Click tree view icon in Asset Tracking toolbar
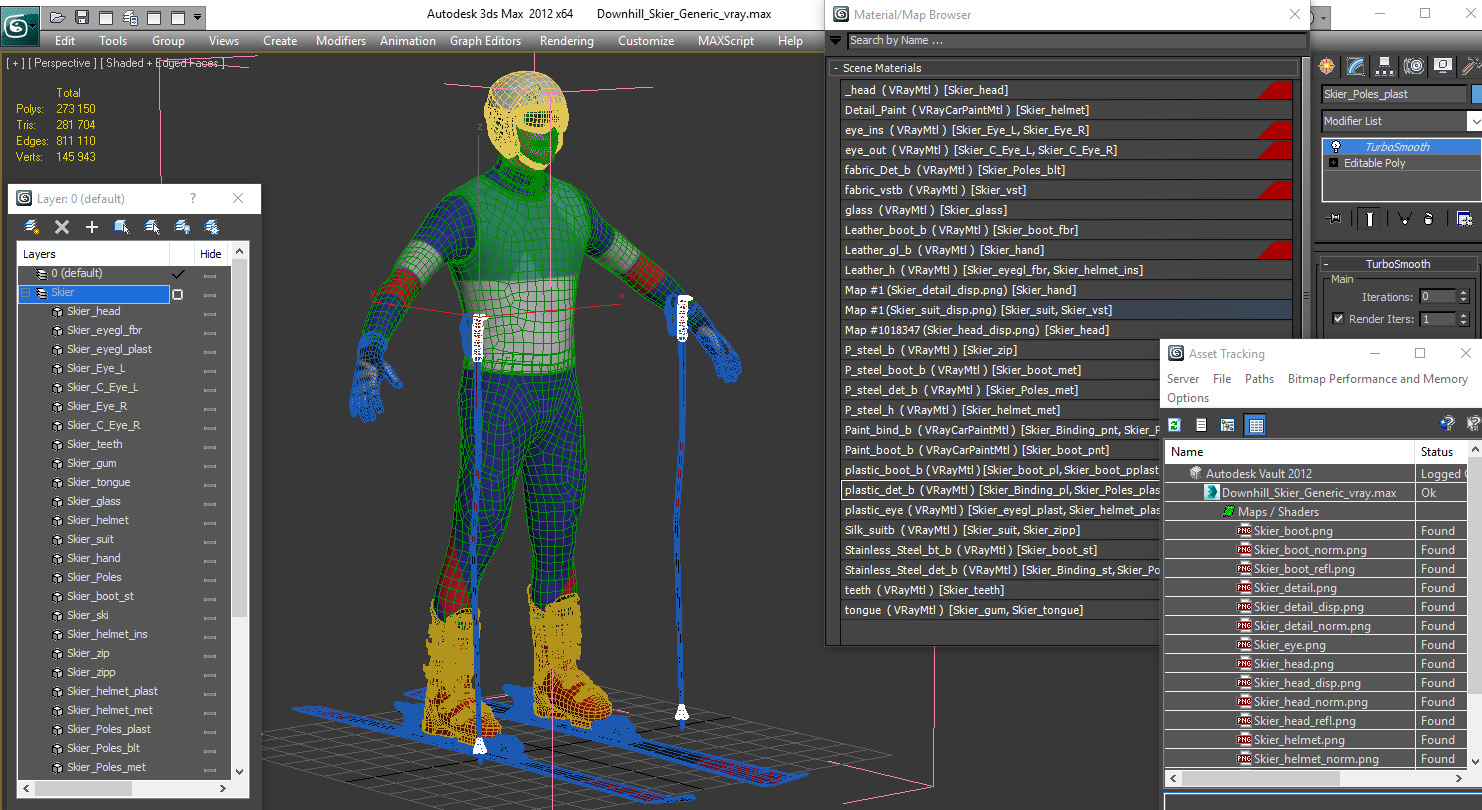The height and width of the screenshot is (810, 1482). (1228, 425)
